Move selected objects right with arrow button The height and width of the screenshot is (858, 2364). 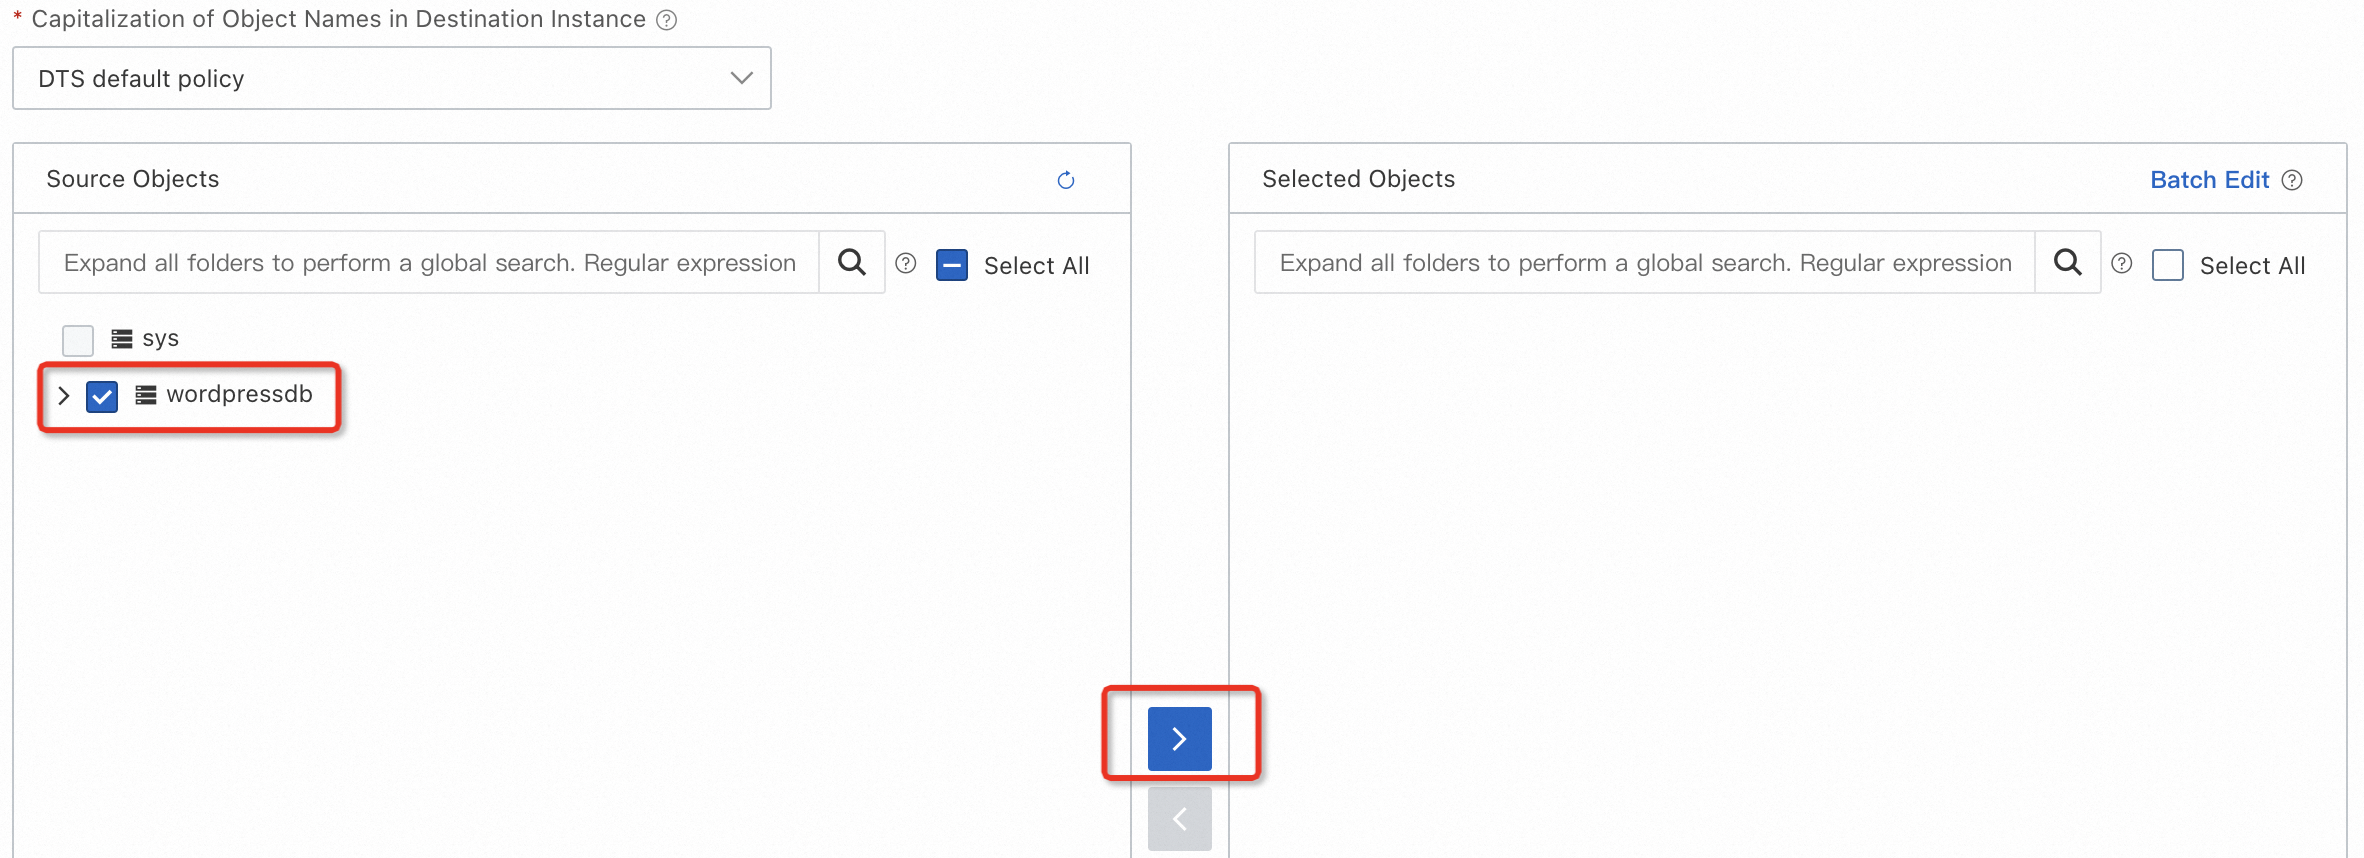(1179, 739)
